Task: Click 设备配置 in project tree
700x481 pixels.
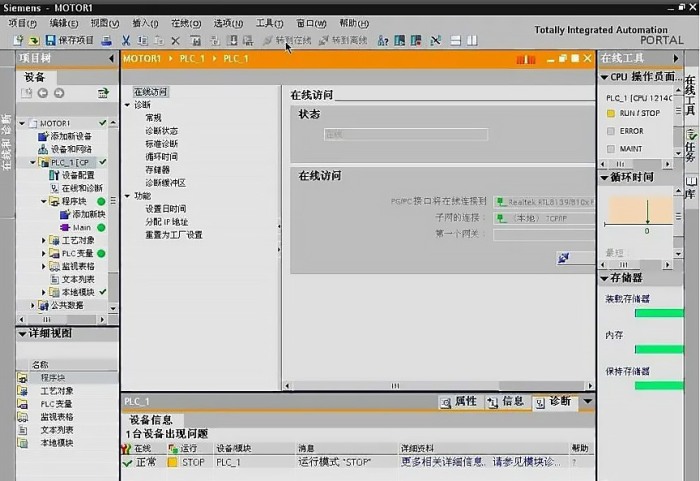Action: [72, 175]
